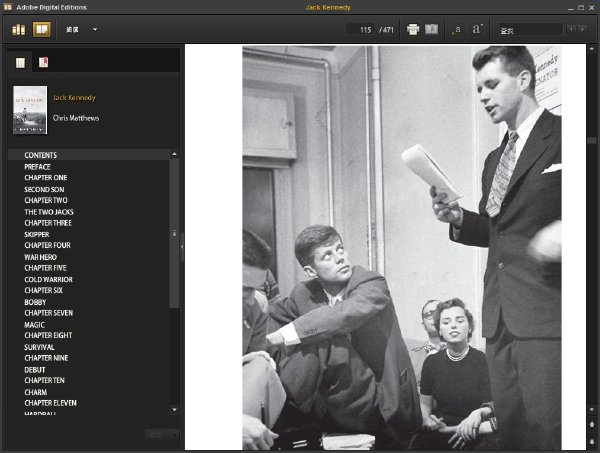Go to CHAPTER SEVEN entry
The image size is (600, 453).
(x=49, y=313)
